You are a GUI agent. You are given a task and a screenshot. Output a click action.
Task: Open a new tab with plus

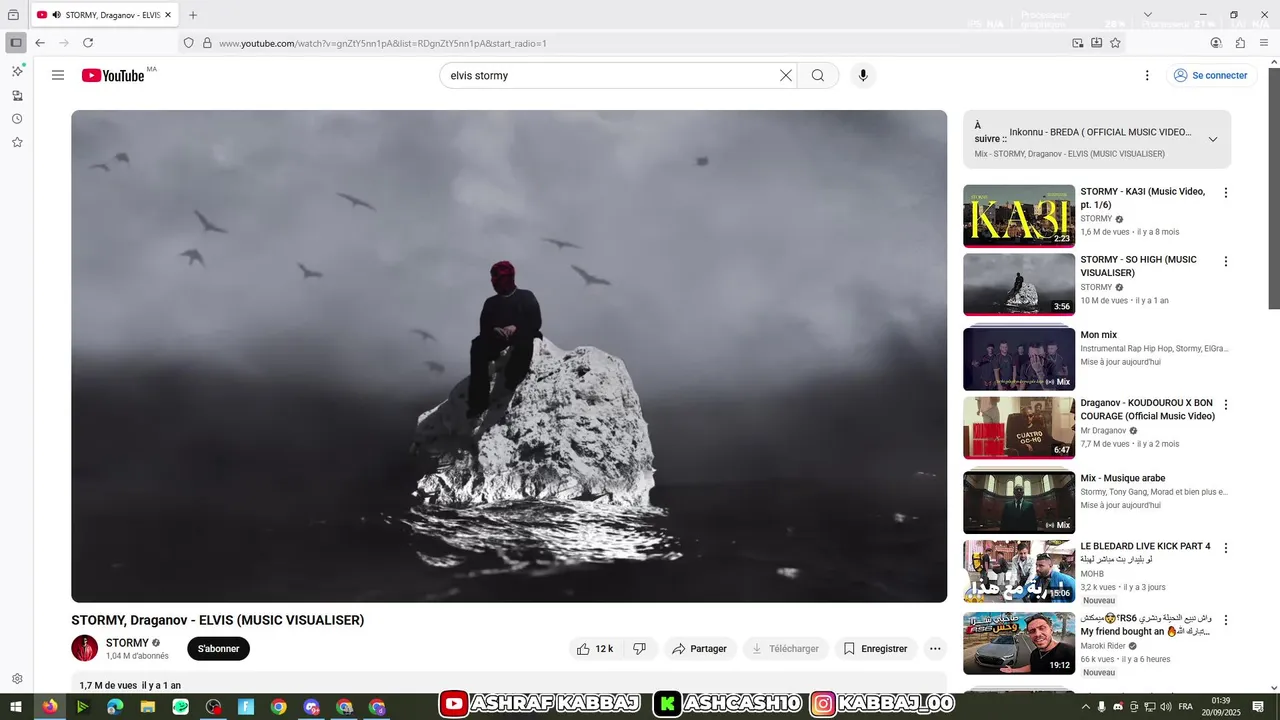click(x=193, y=15)
